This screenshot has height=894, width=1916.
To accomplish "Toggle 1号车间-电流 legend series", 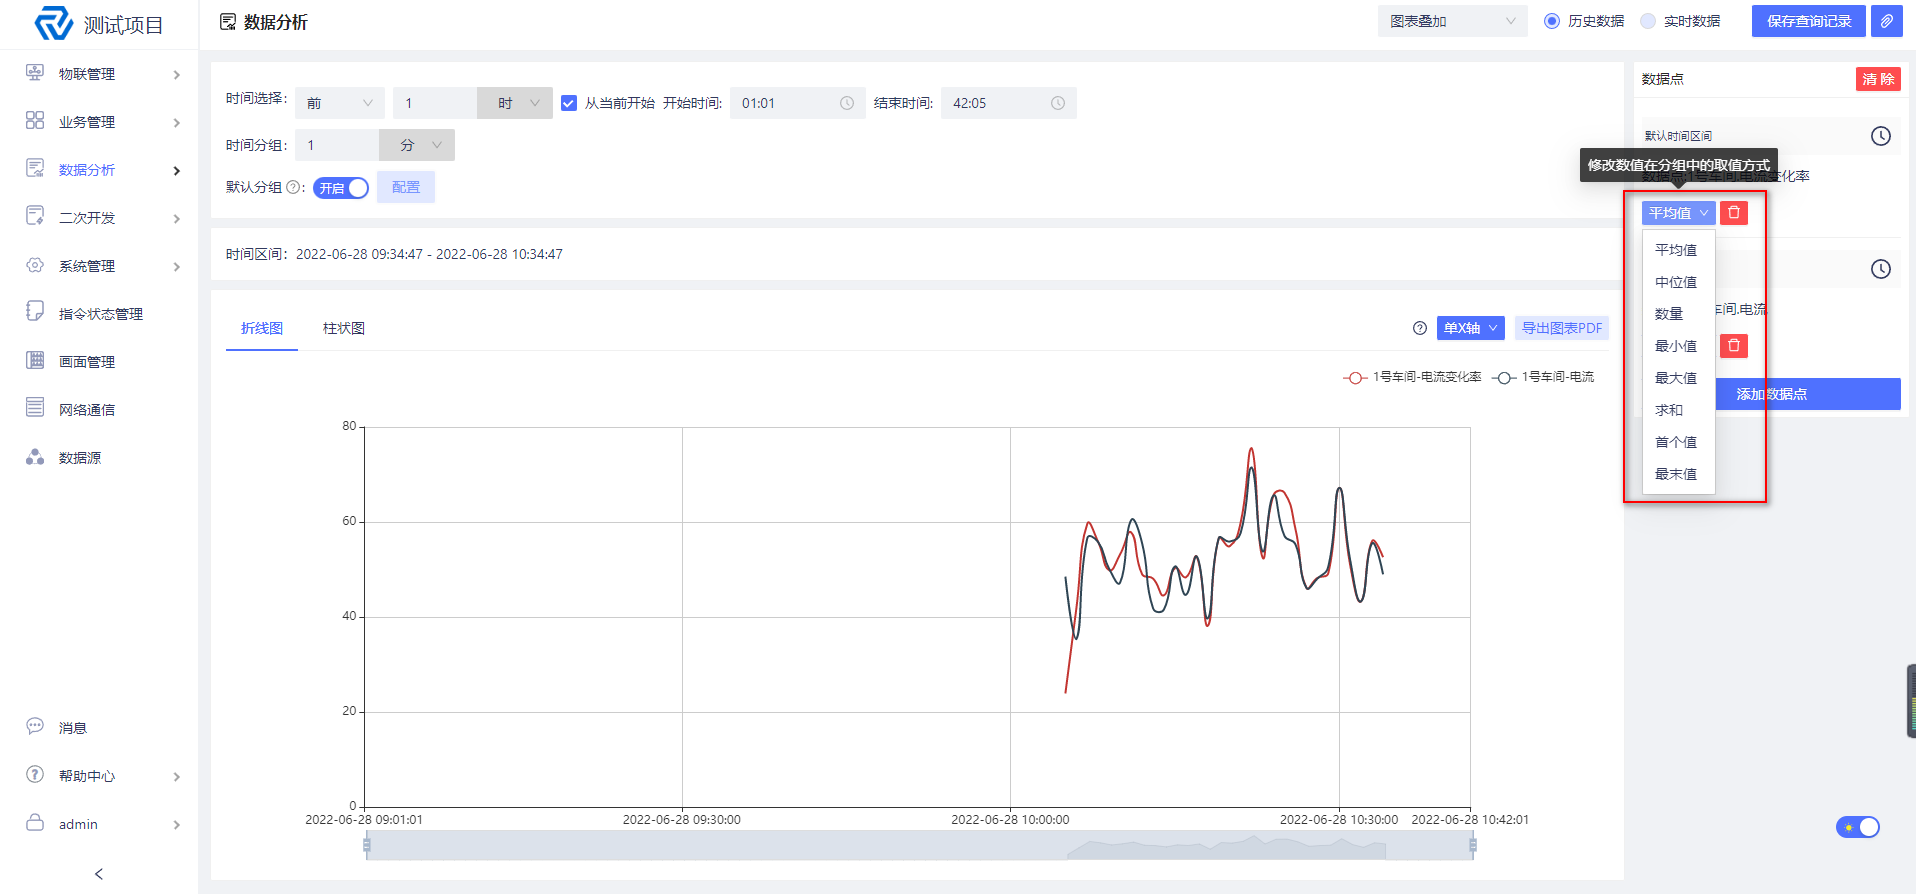I will 1543,377.
